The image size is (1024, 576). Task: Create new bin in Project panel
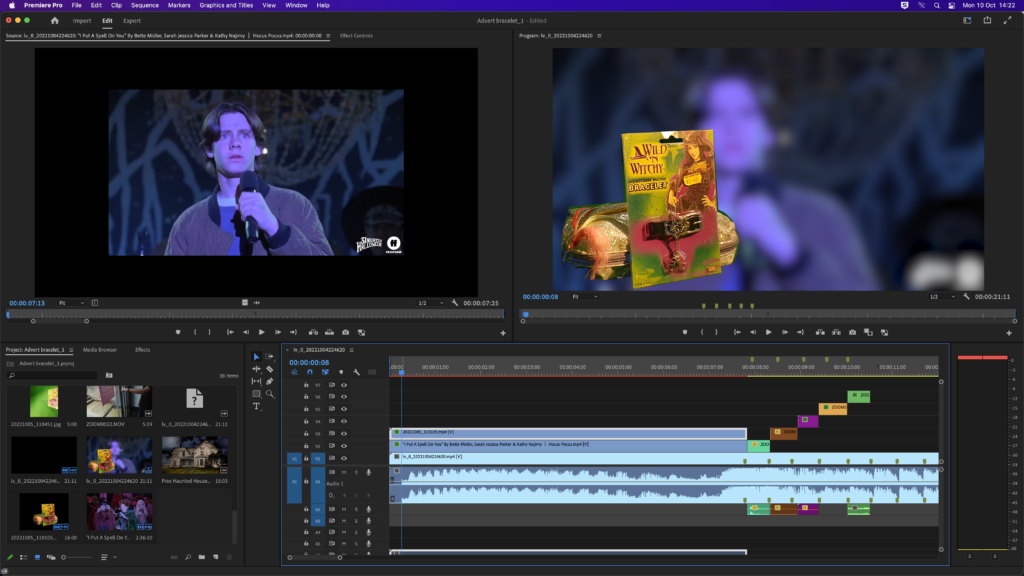202,557
